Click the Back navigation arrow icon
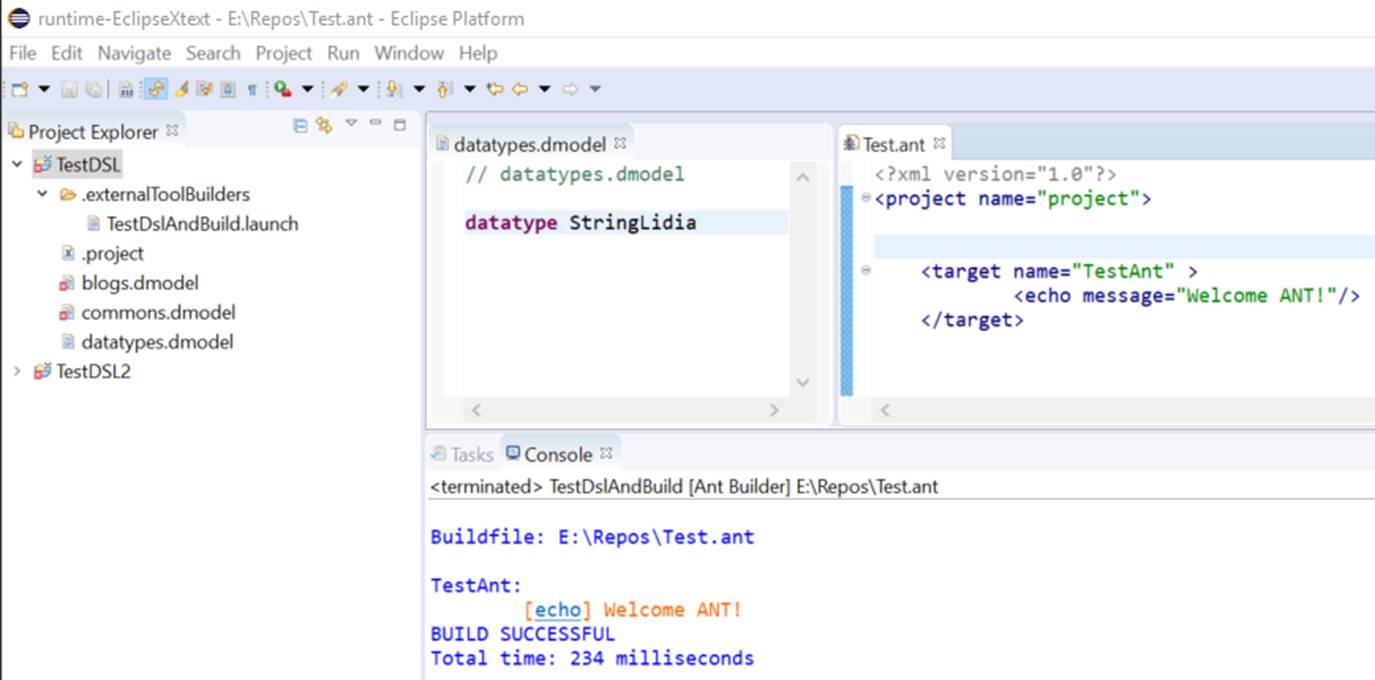Viewport: 1375px width, 680px height. point(520,89)
